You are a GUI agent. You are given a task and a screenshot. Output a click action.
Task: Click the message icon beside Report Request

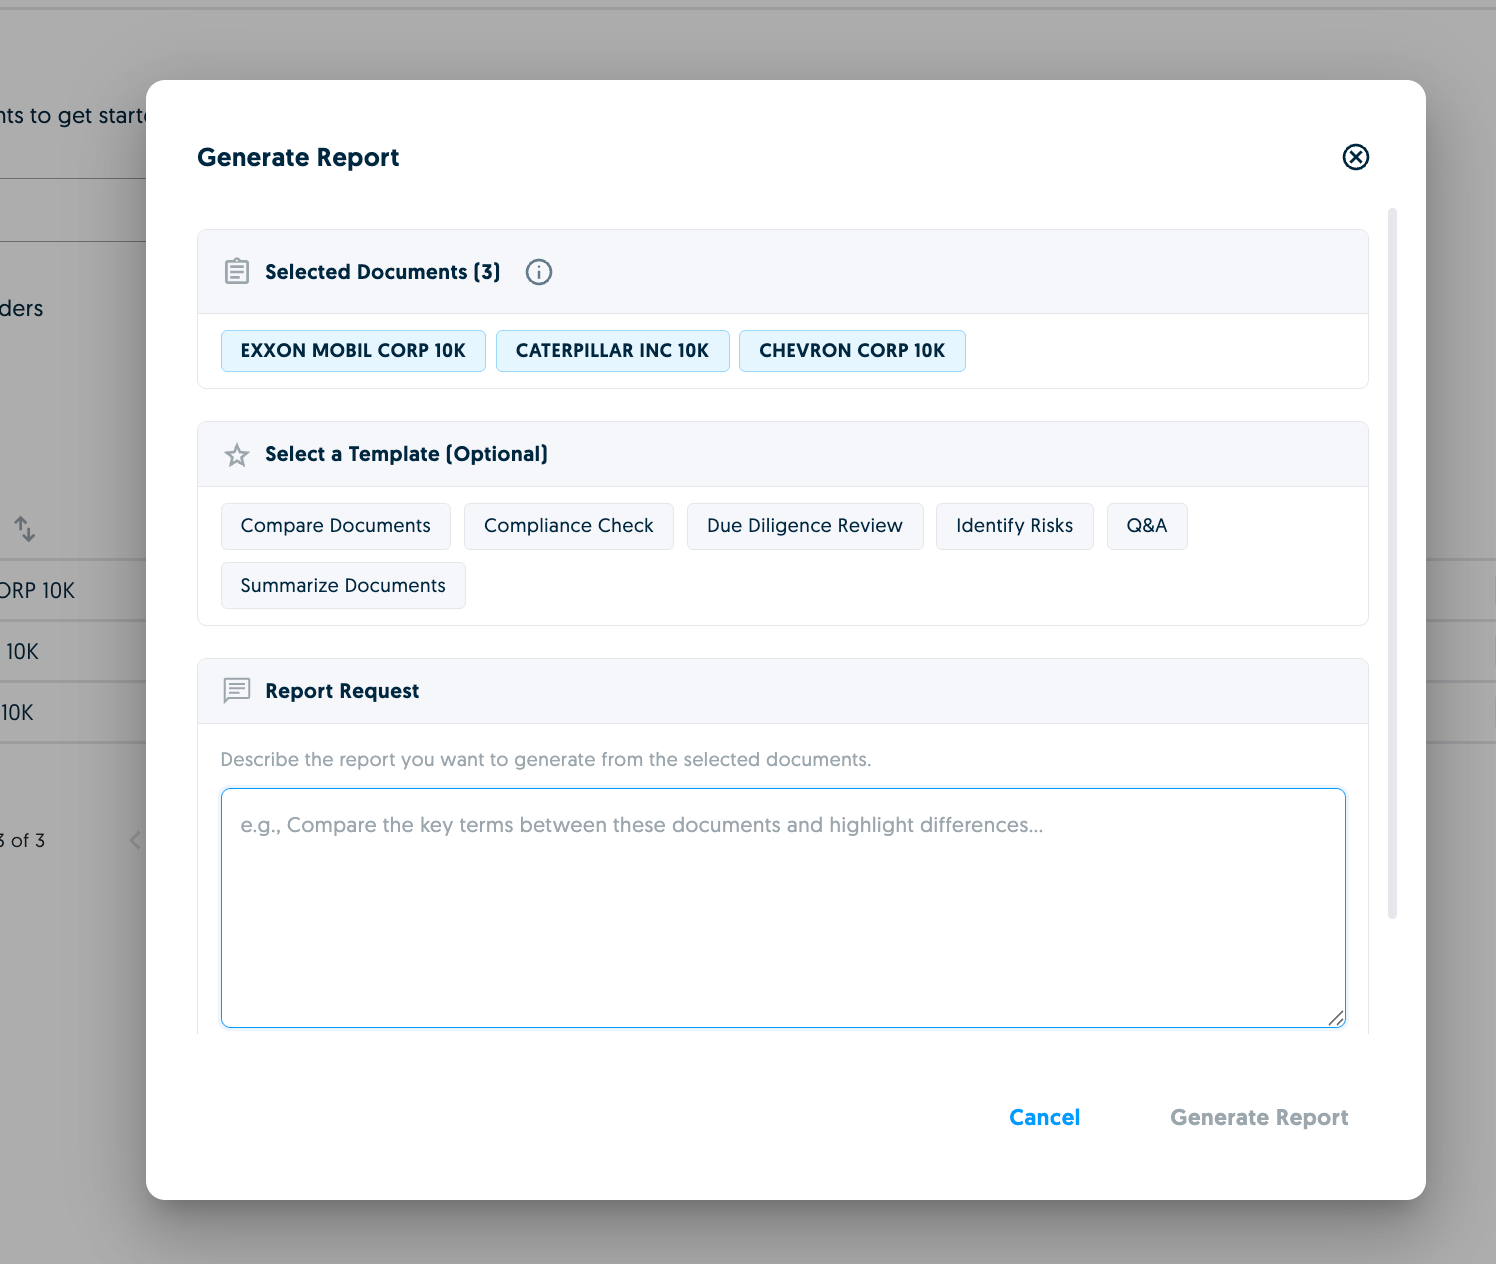coord(237,691)
